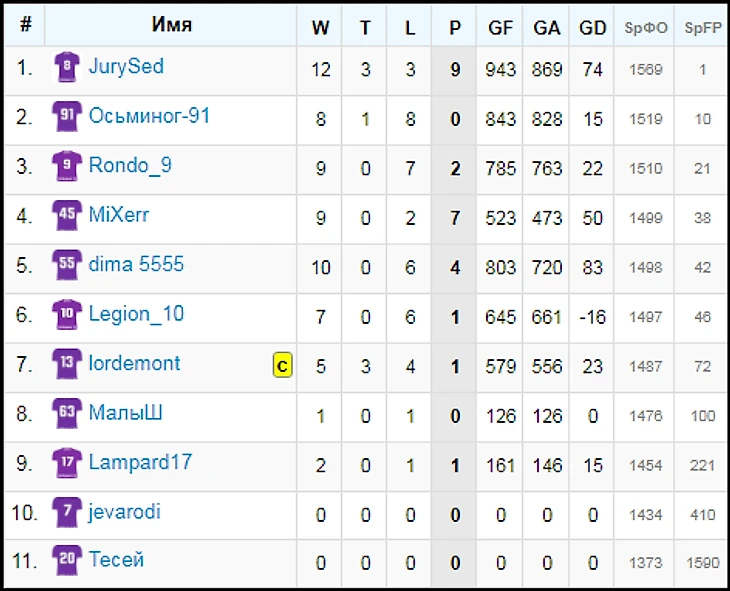Click the number 91 jersey icon
This screenshot has width=730, height=591.
[67, 117]
